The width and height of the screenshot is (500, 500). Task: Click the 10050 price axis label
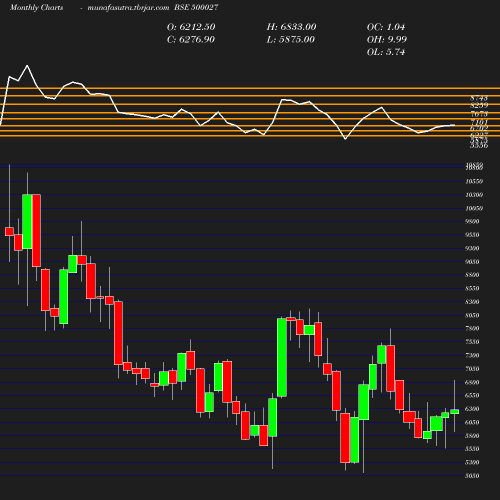474,208
